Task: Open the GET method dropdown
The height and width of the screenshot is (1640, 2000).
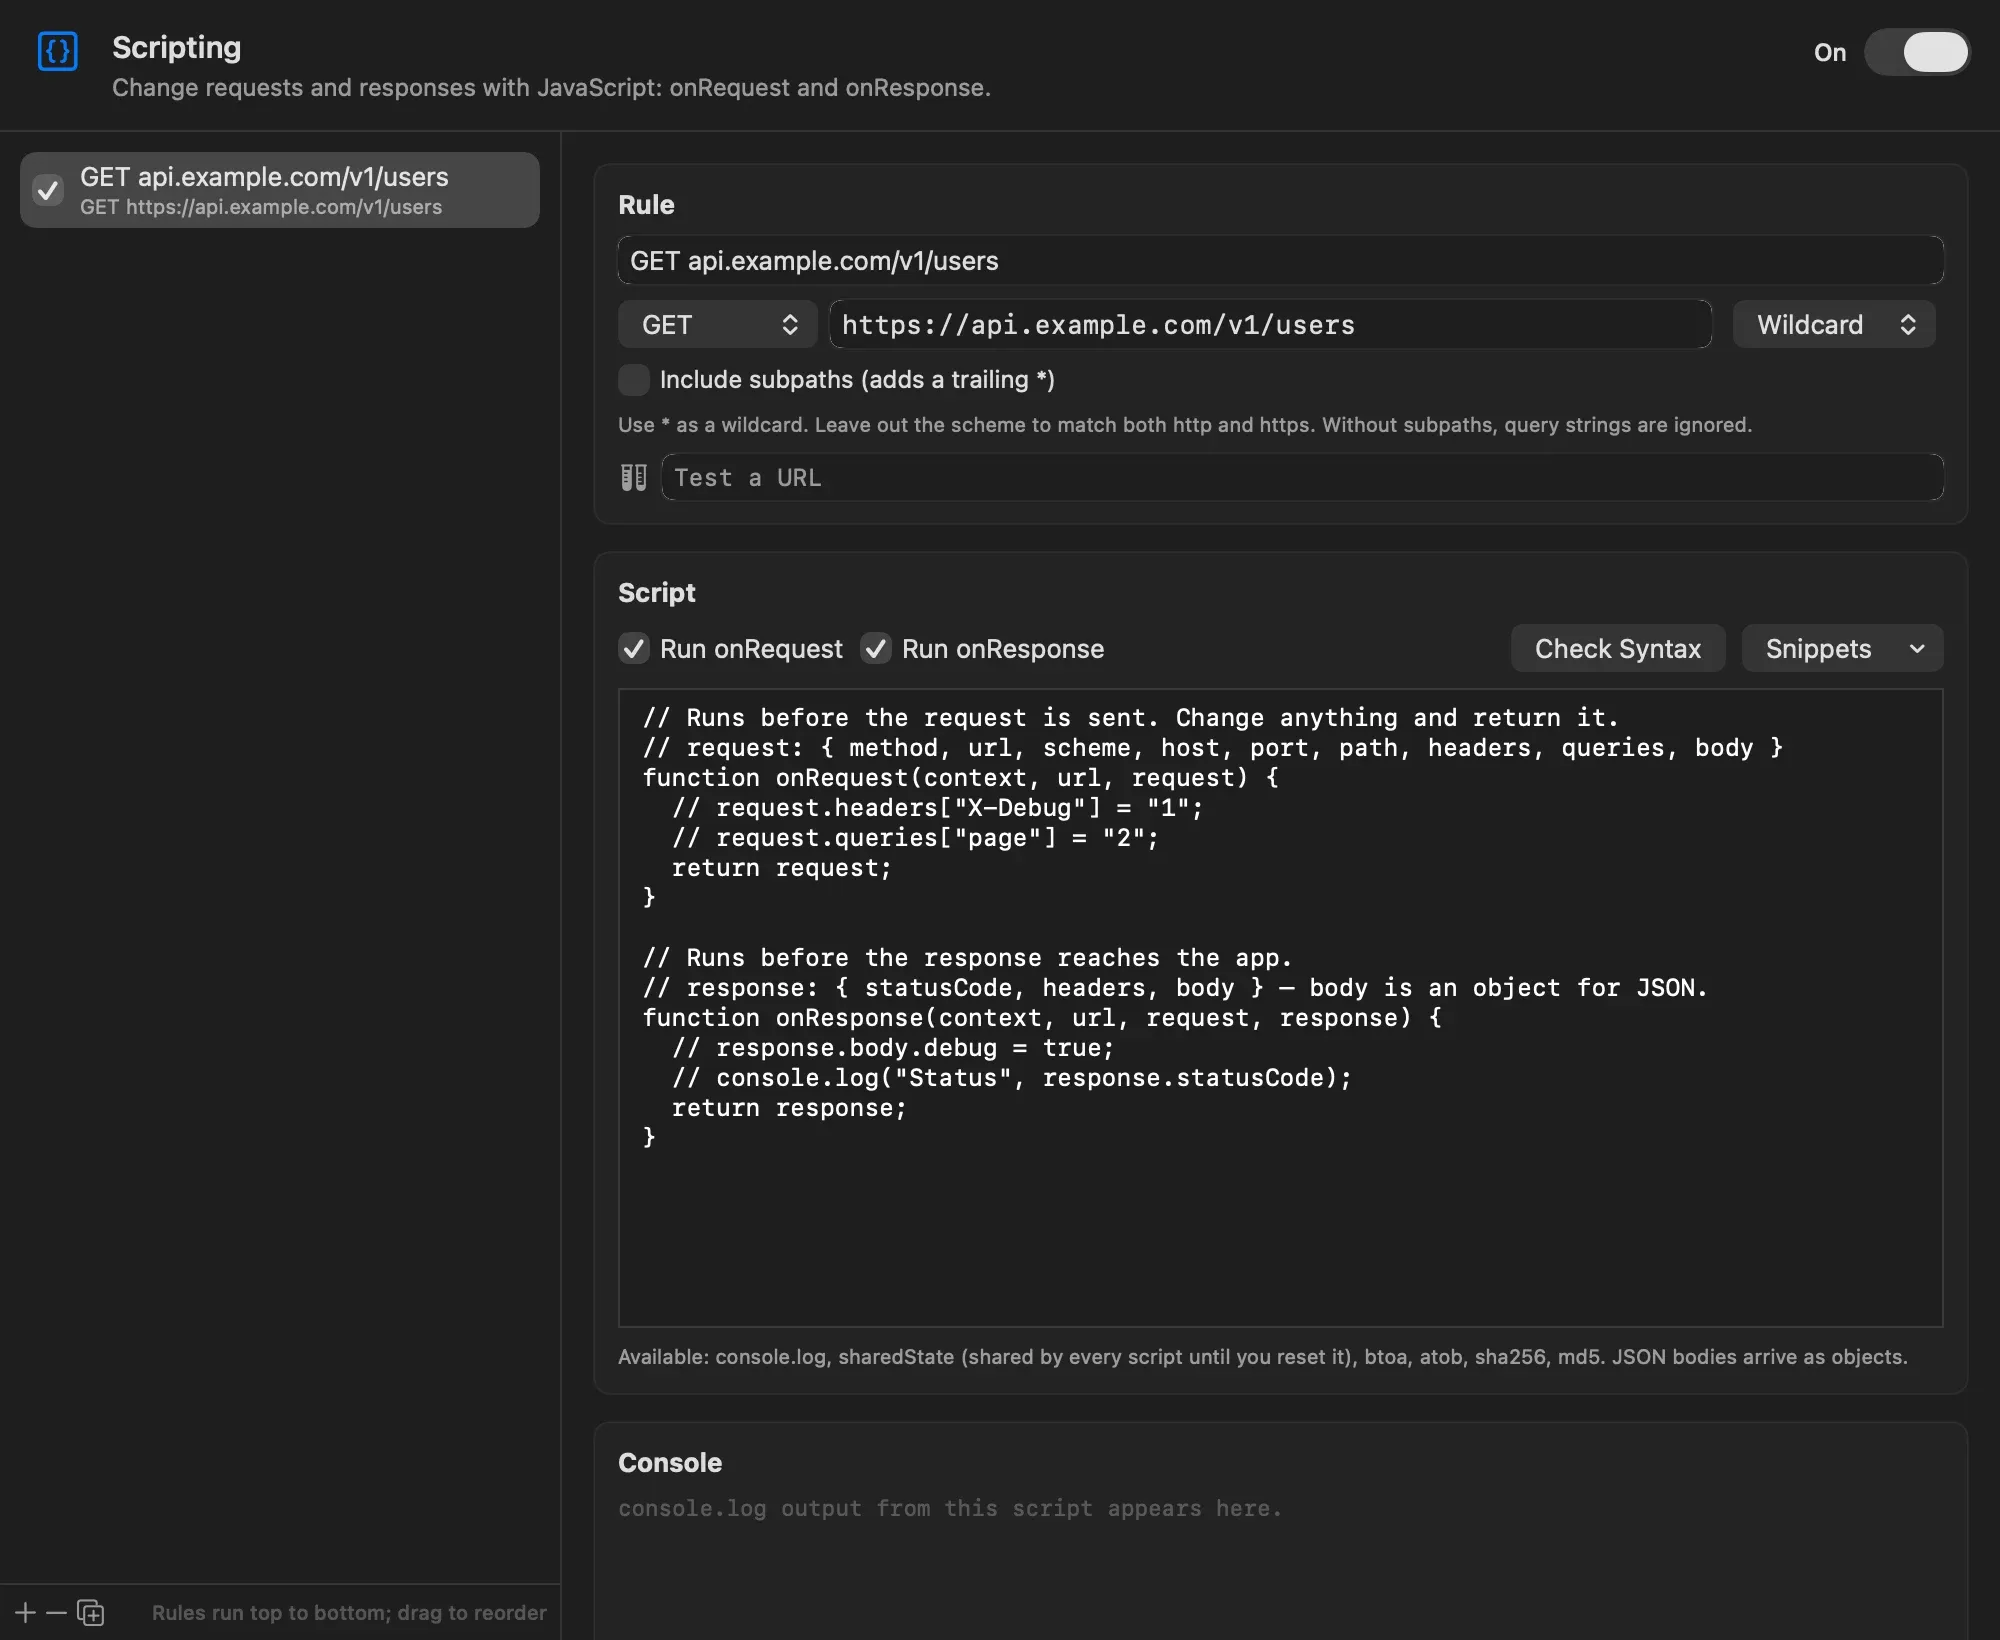Action: click(x=717, y=325)
